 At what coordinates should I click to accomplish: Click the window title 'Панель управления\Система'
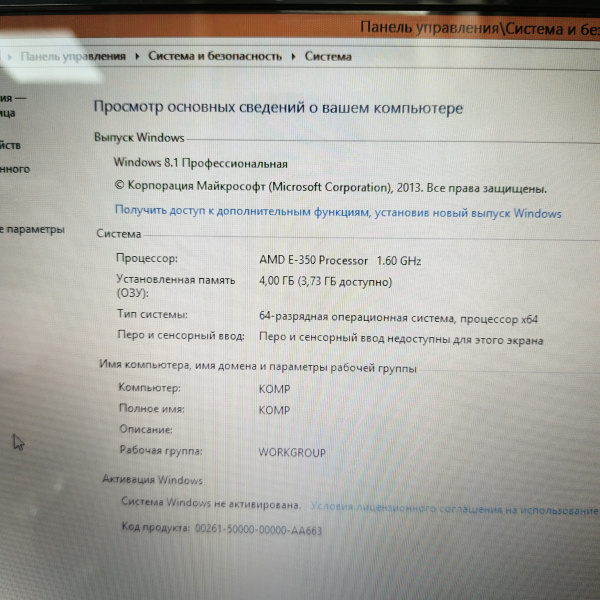(x=480, y=28)
